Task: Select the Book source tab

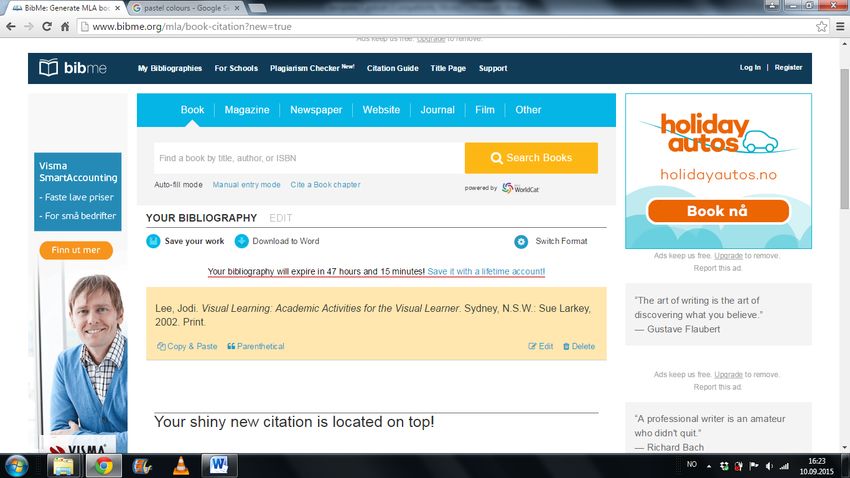Action: (x=192, y=109)
